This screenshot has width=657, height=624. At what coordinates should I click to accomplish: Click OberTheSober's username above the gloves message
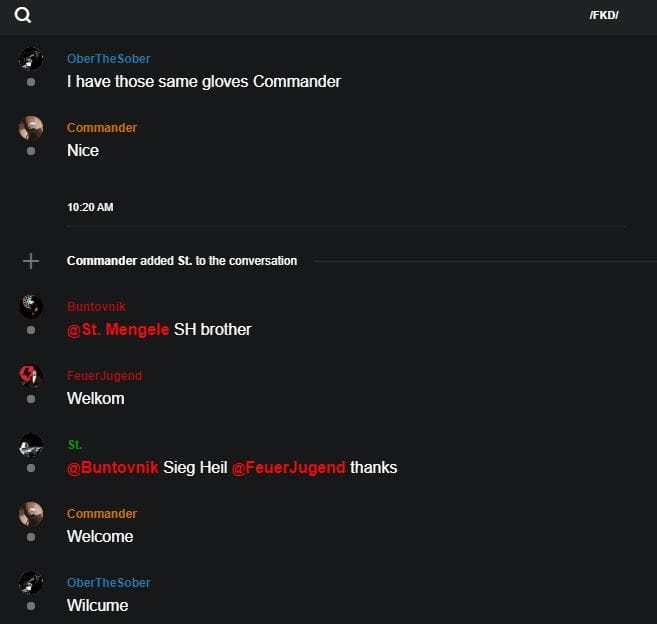(x=108, y=59)
